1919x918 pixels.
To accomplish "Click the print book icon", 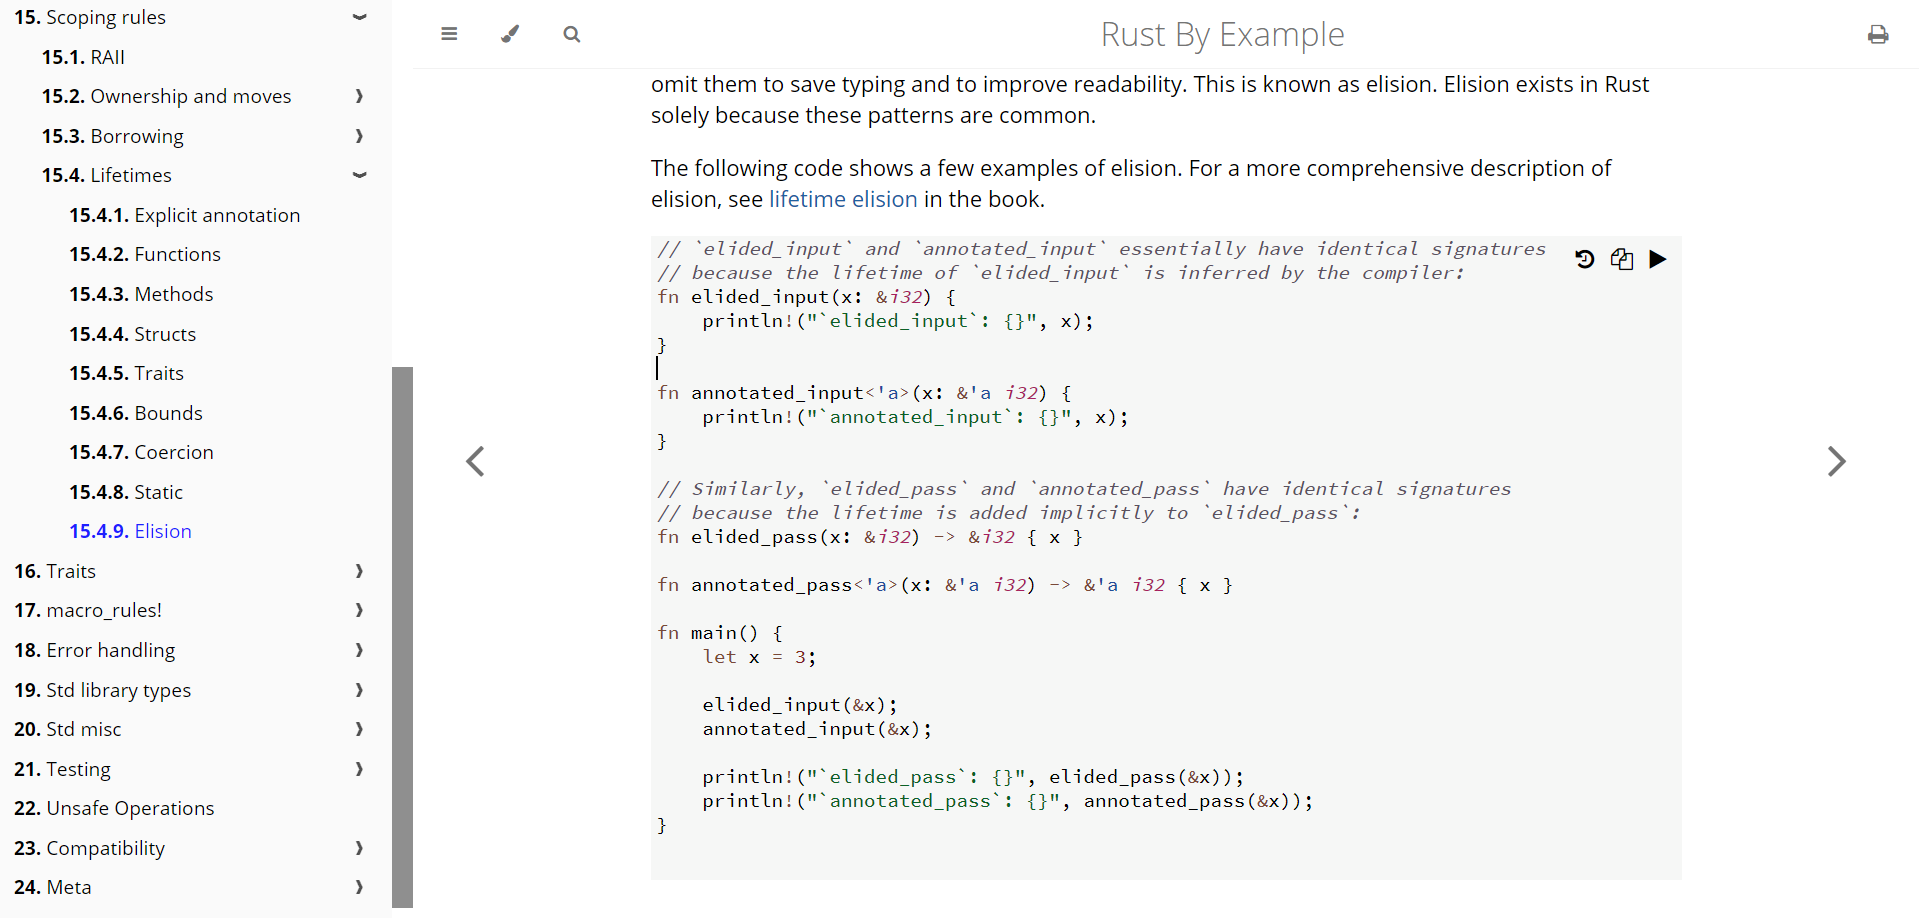I will tap(1878, 35).
